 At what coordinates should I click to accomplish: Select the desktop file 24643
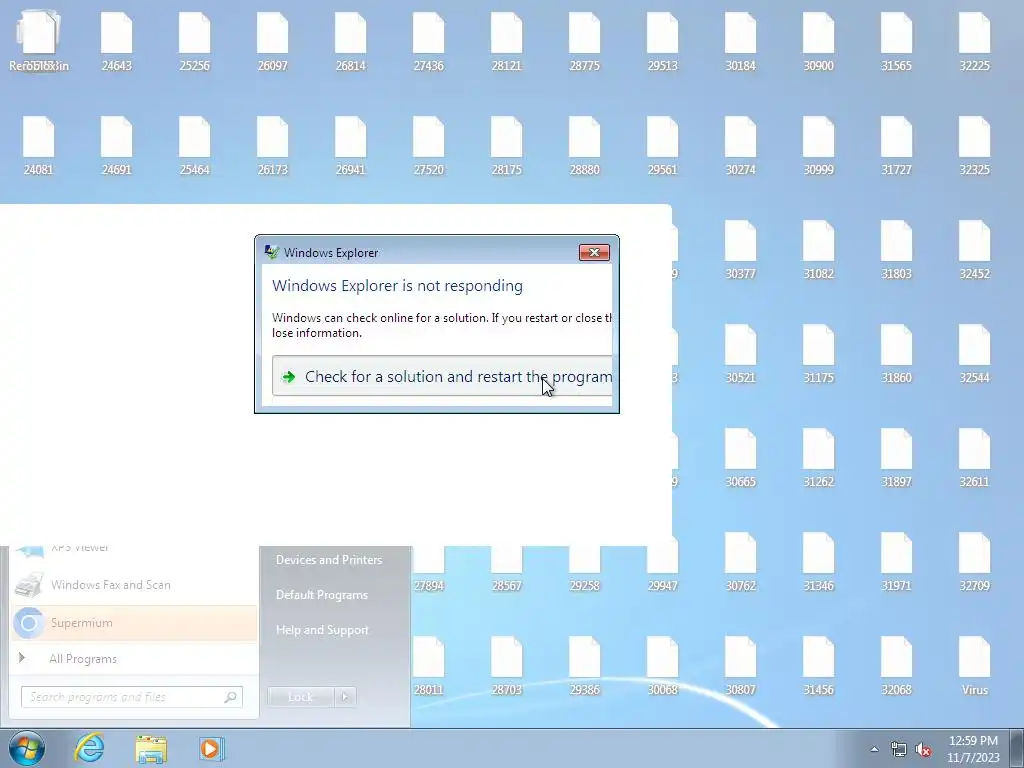116,42
